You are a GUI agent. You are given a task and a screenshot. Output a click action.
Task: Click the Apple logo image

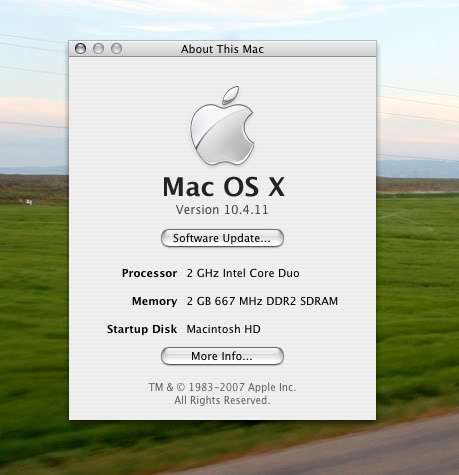pyautogui.click(x=222, y=126)
